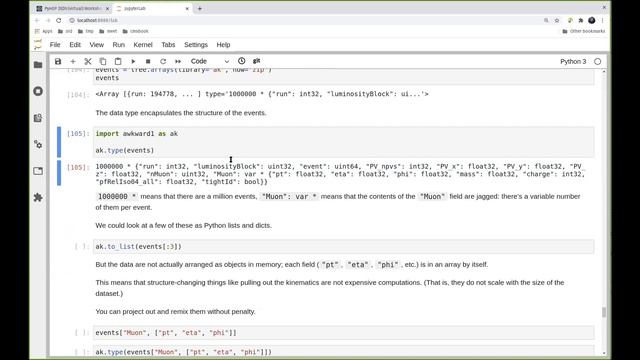Viewport: 640px width, 360px height.
Task: Interrupt the kernel with stop icon
Action: pos(148,61)
